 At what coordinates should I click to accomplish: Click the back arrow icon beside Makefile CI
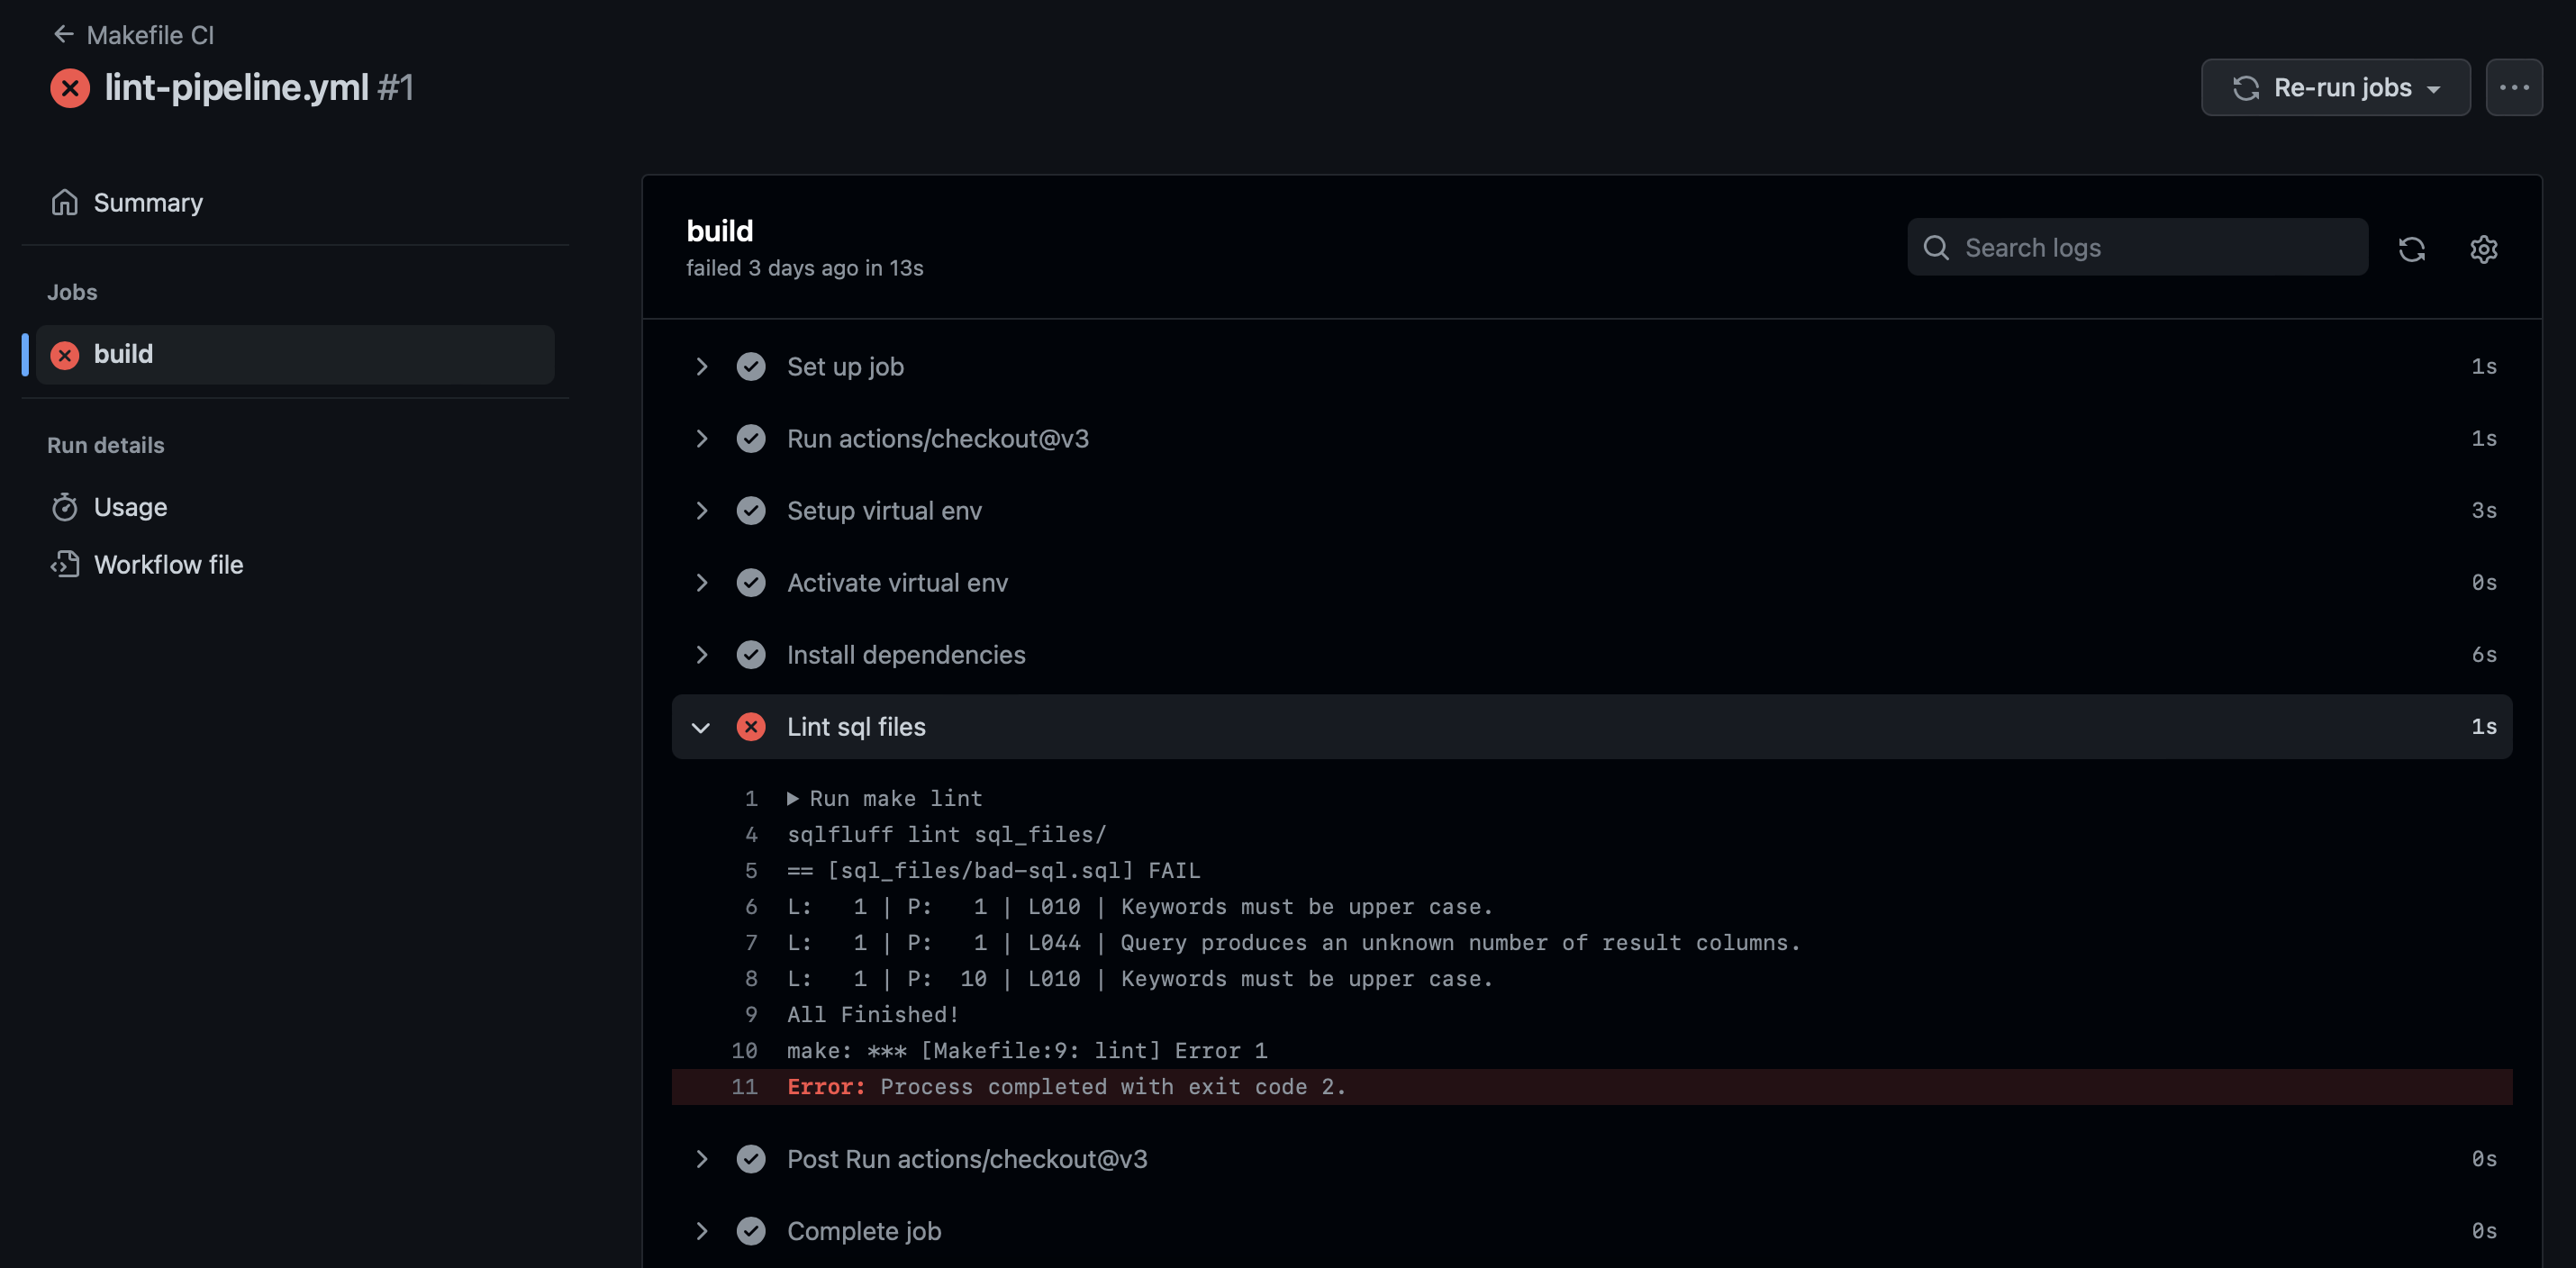tap(64, 34)
